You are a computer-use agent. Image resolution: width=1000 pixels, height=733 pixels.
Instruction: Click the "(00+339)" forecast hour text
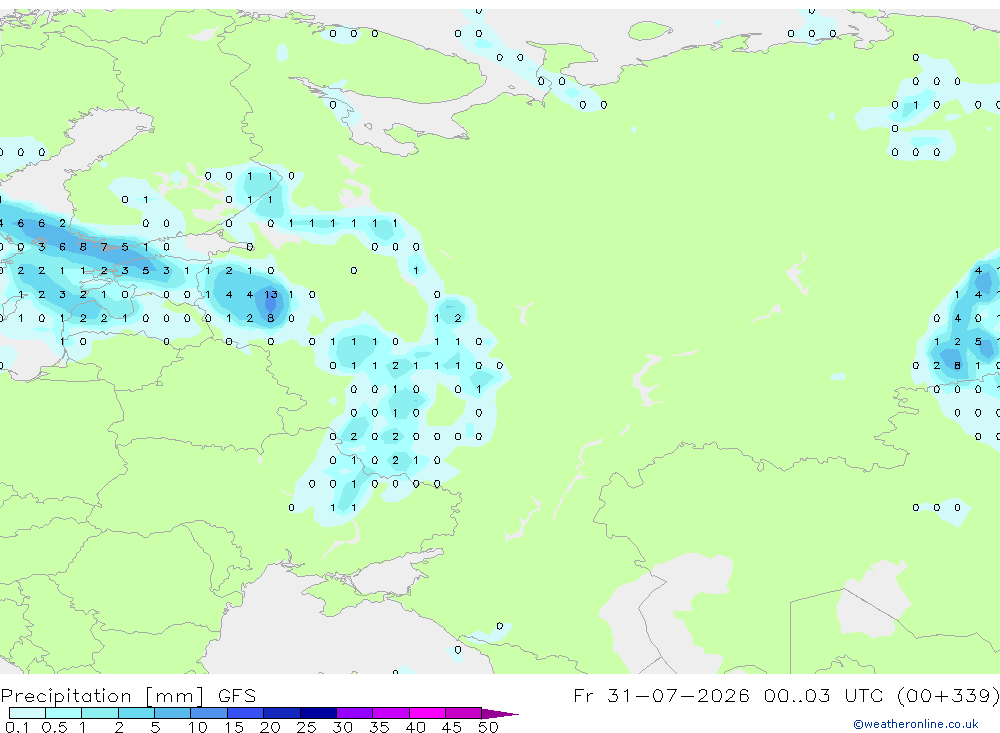(x=948, y=695)
